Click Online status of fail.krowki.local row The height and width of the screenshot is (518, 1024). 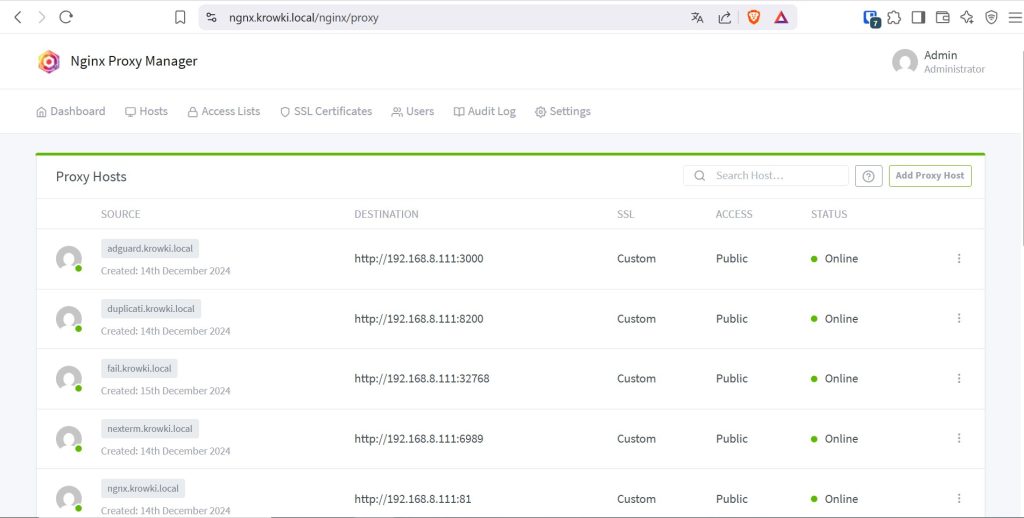click(x=835, y=379)
